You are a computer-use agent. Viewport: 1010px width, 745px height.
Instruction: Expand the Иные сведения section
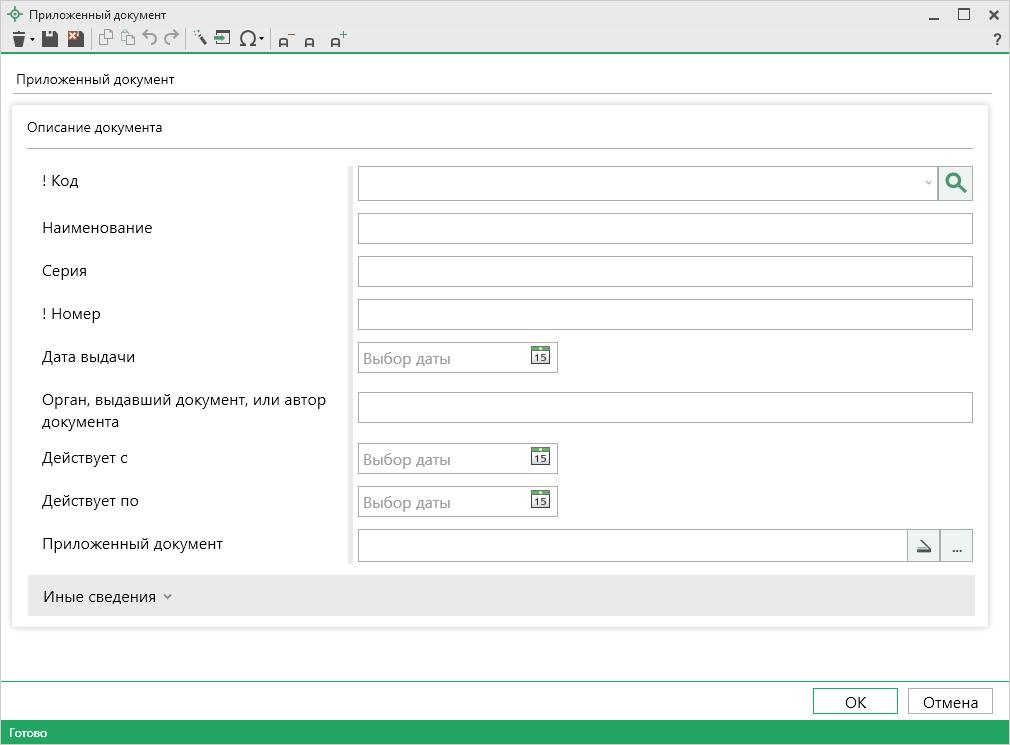[x=108, y=596]
